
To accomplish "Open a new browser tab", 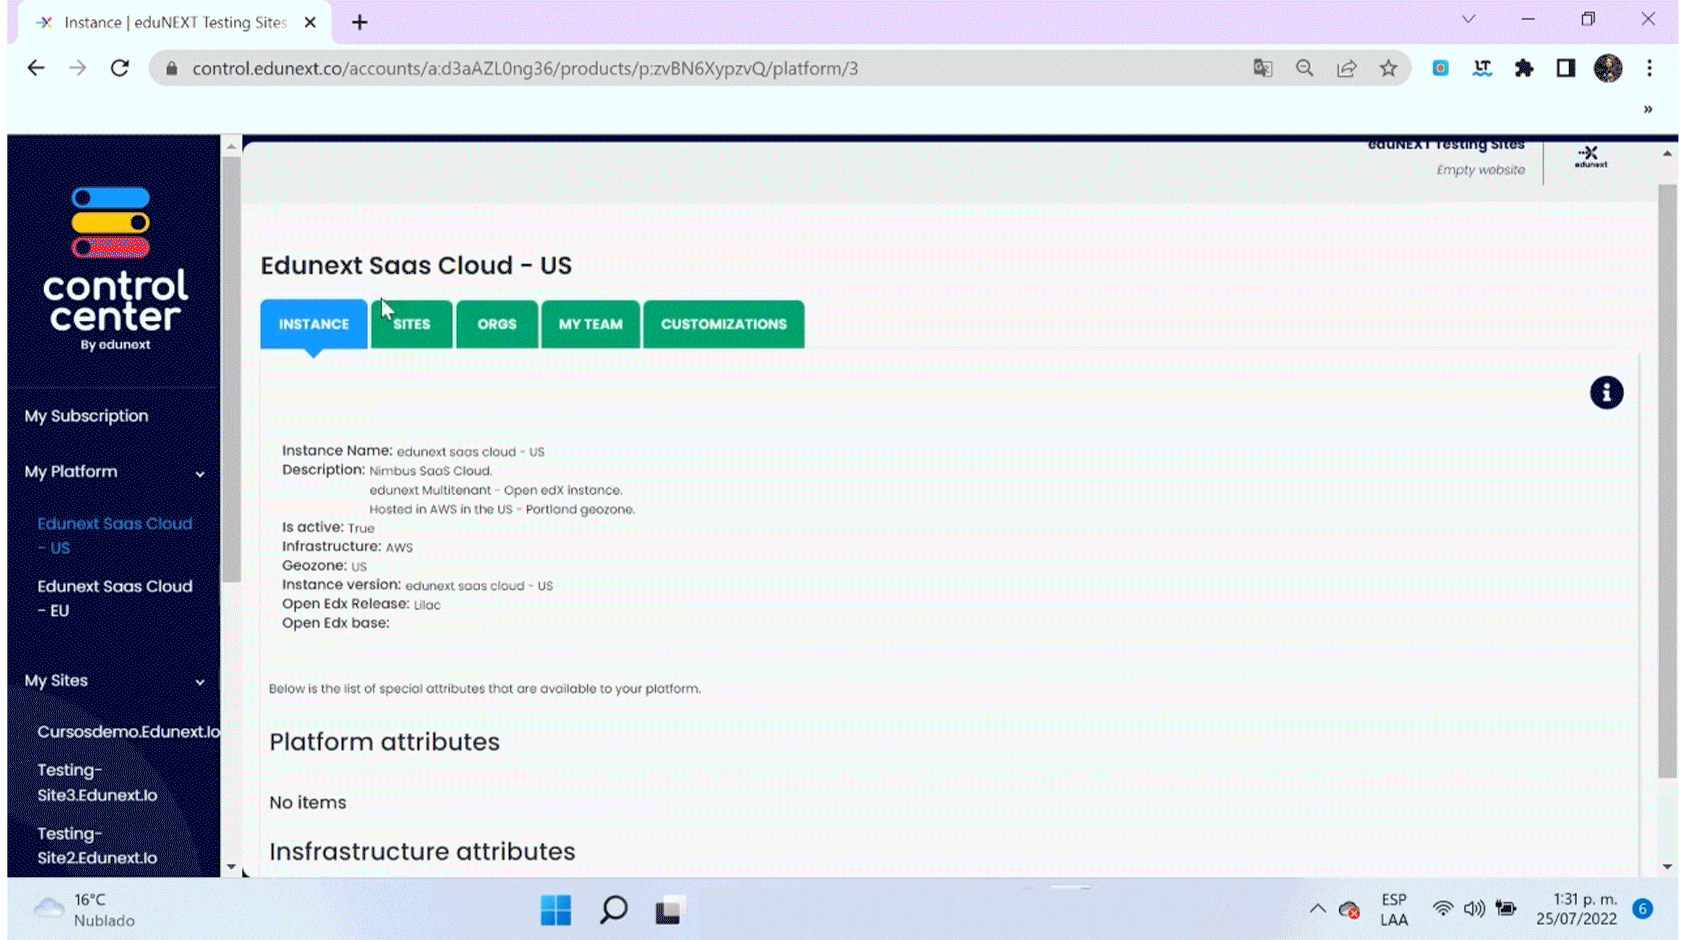I will click(x=360, y=22).
